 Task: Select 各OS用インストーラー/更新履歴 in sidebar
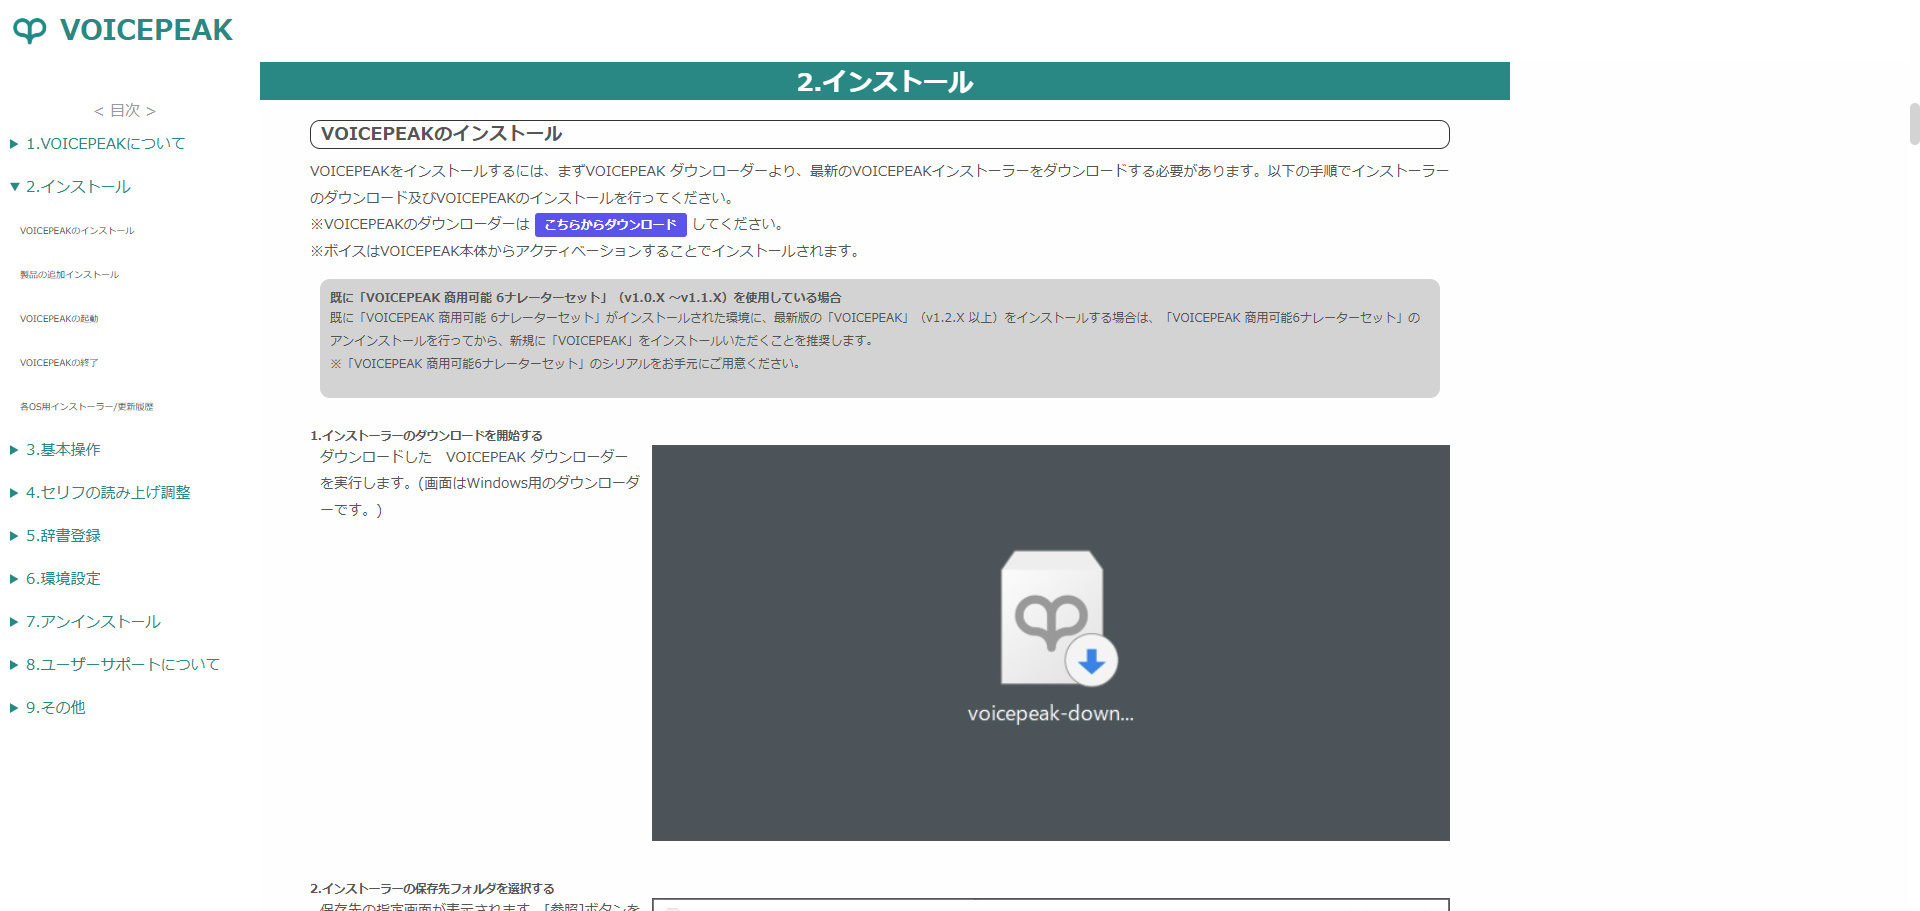(x=86, y=407)
